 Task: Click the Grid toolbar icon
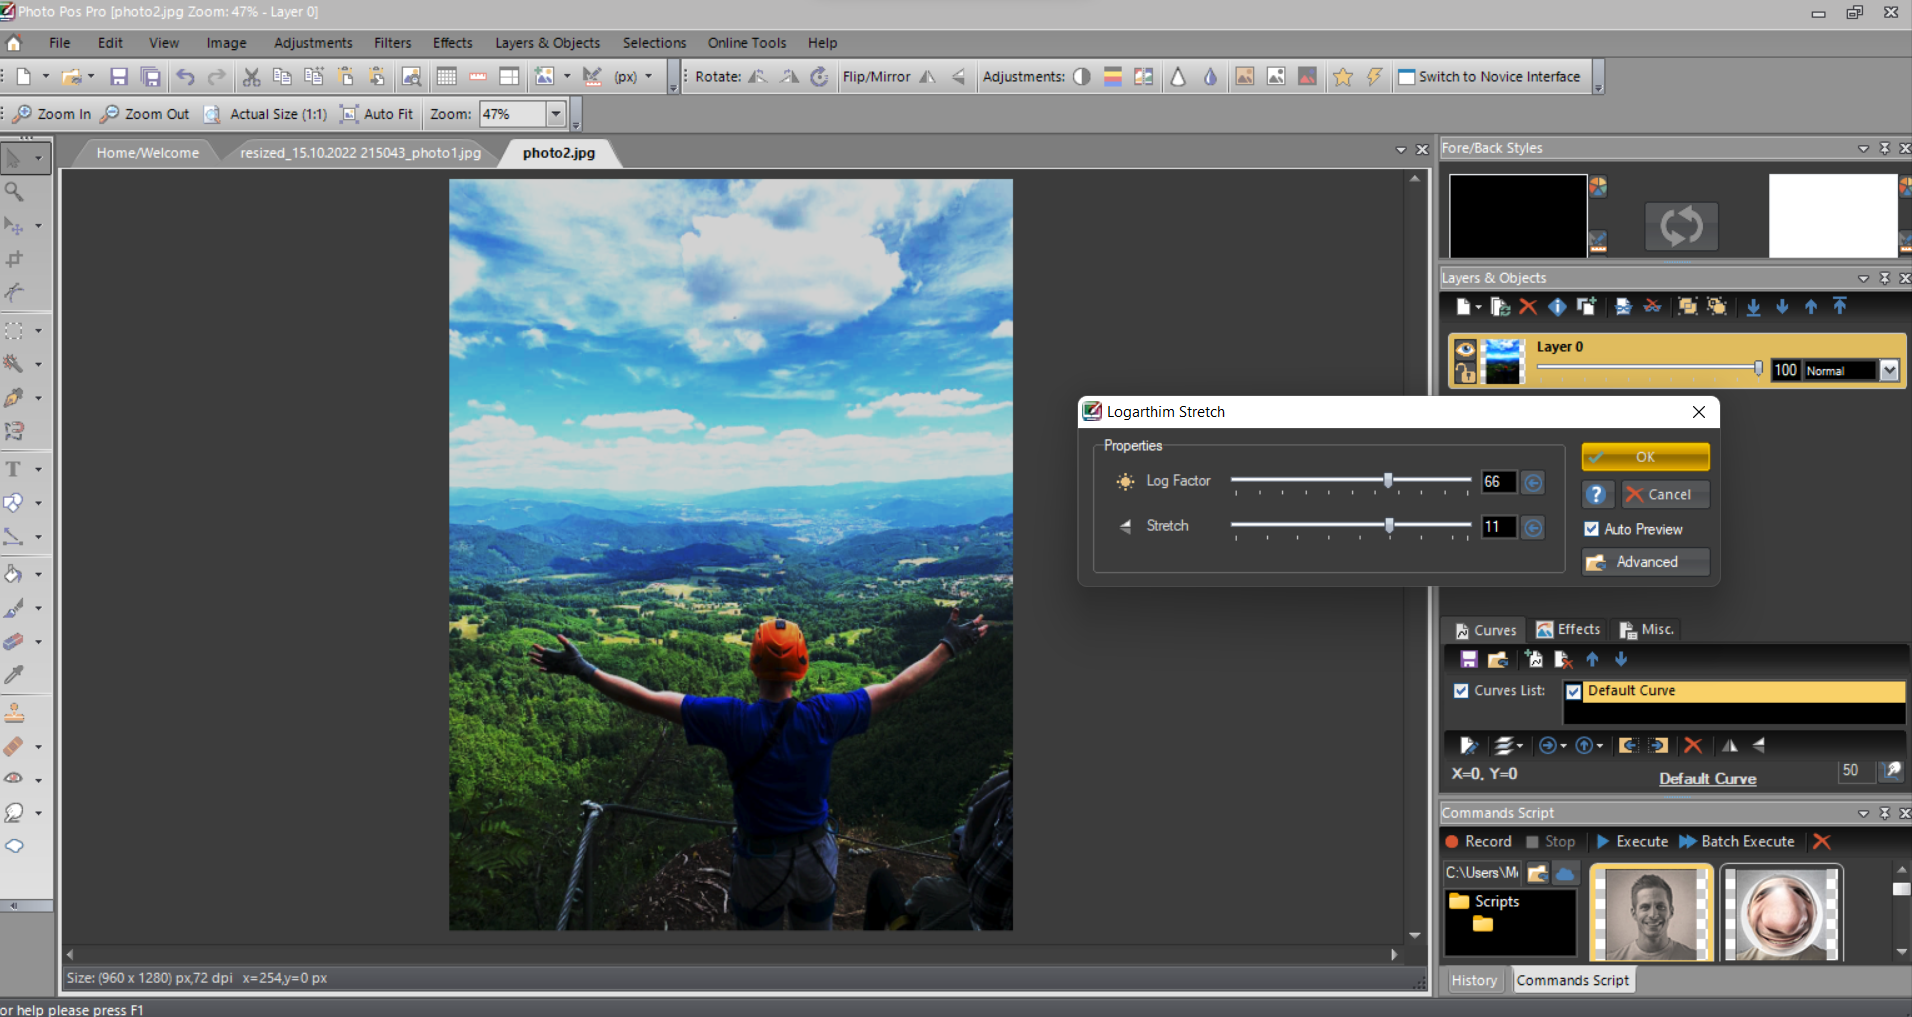(x=446, y=77)
